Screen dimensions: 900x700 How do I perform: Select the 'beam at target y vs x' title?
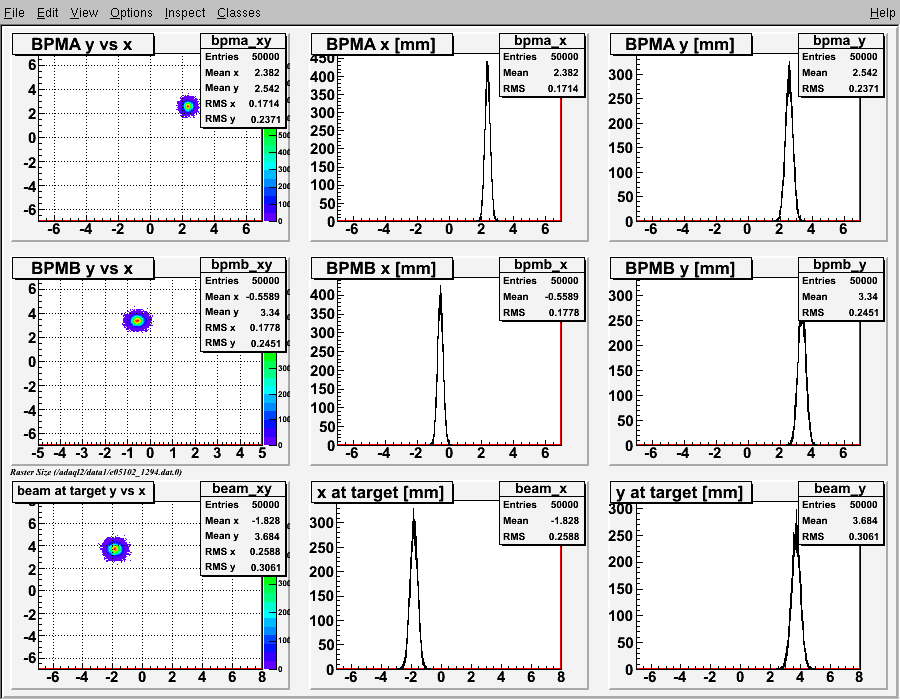(x=83, y=491)
